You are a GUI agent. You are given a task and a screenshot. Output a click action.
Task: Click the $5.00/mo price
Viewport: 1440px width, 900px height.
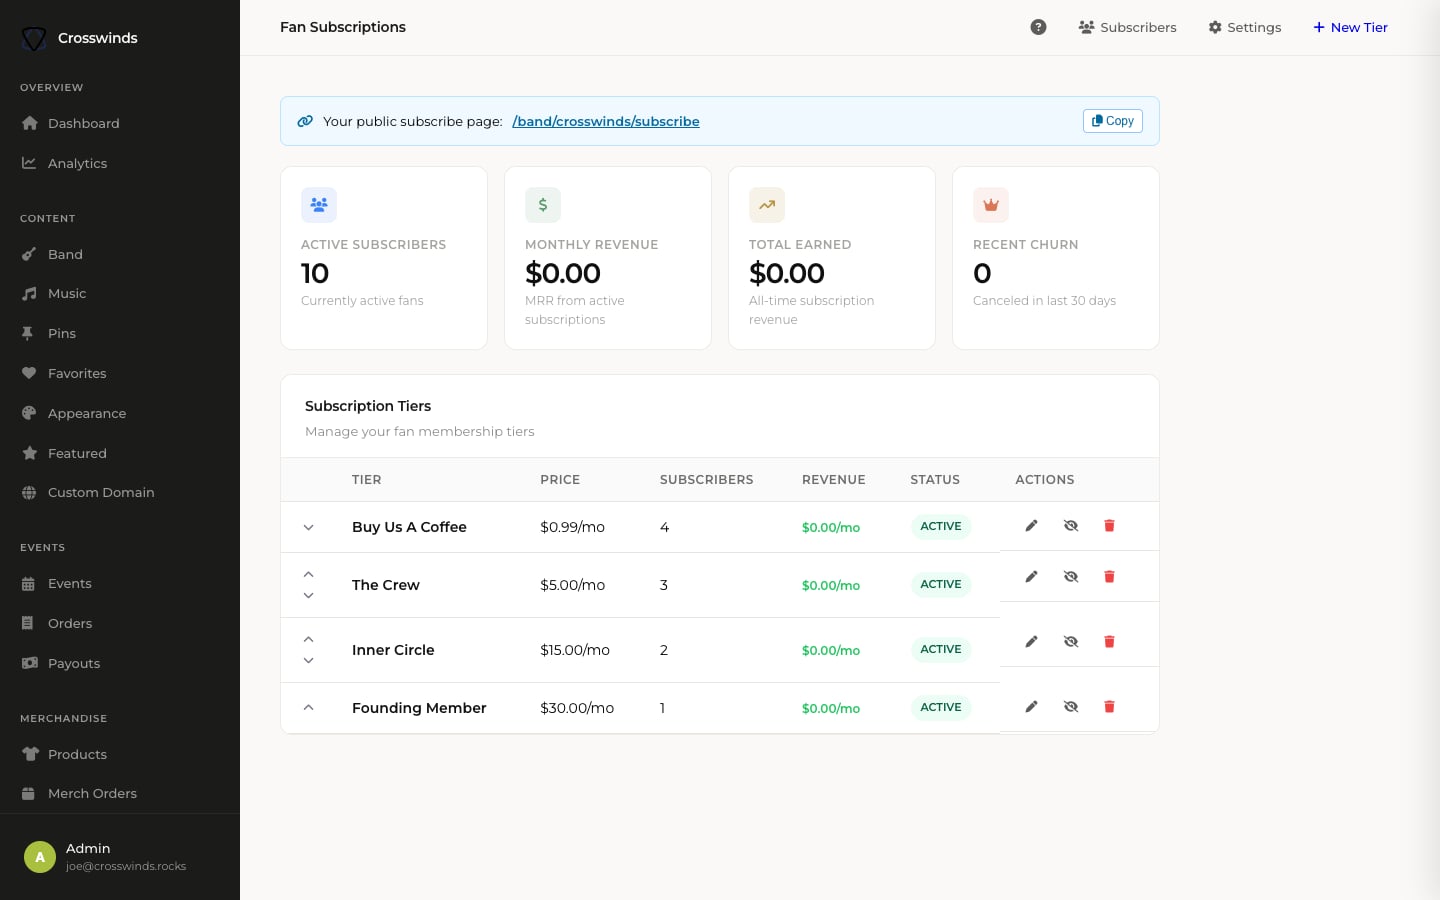pyautogui.click(x=572, y=585)
